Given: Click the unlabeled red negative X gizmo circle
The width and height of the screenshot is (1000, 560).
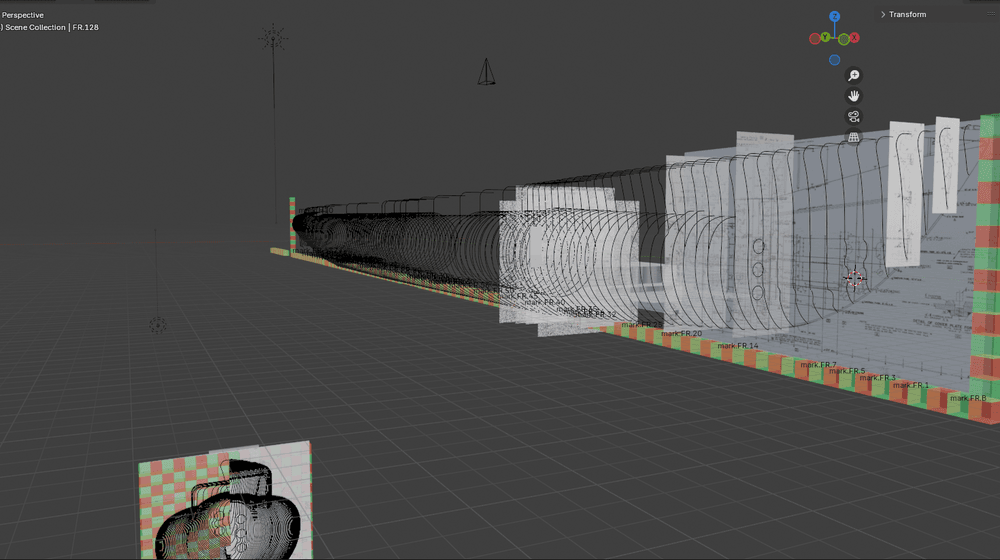Looking at the screenshot, I should 814,39.
